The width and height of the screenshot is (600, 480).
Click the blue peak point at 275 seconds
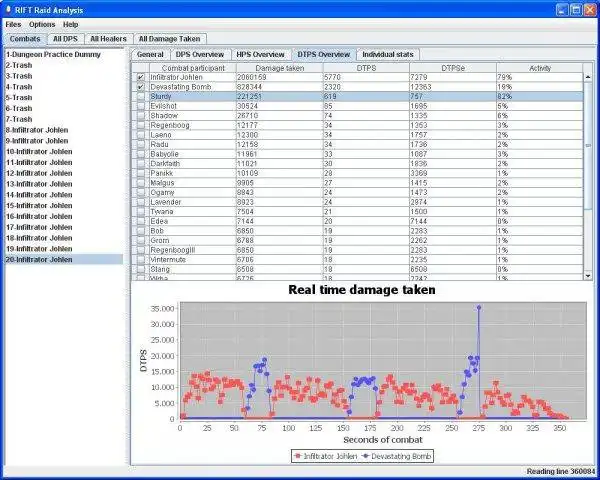coord(479,307)
